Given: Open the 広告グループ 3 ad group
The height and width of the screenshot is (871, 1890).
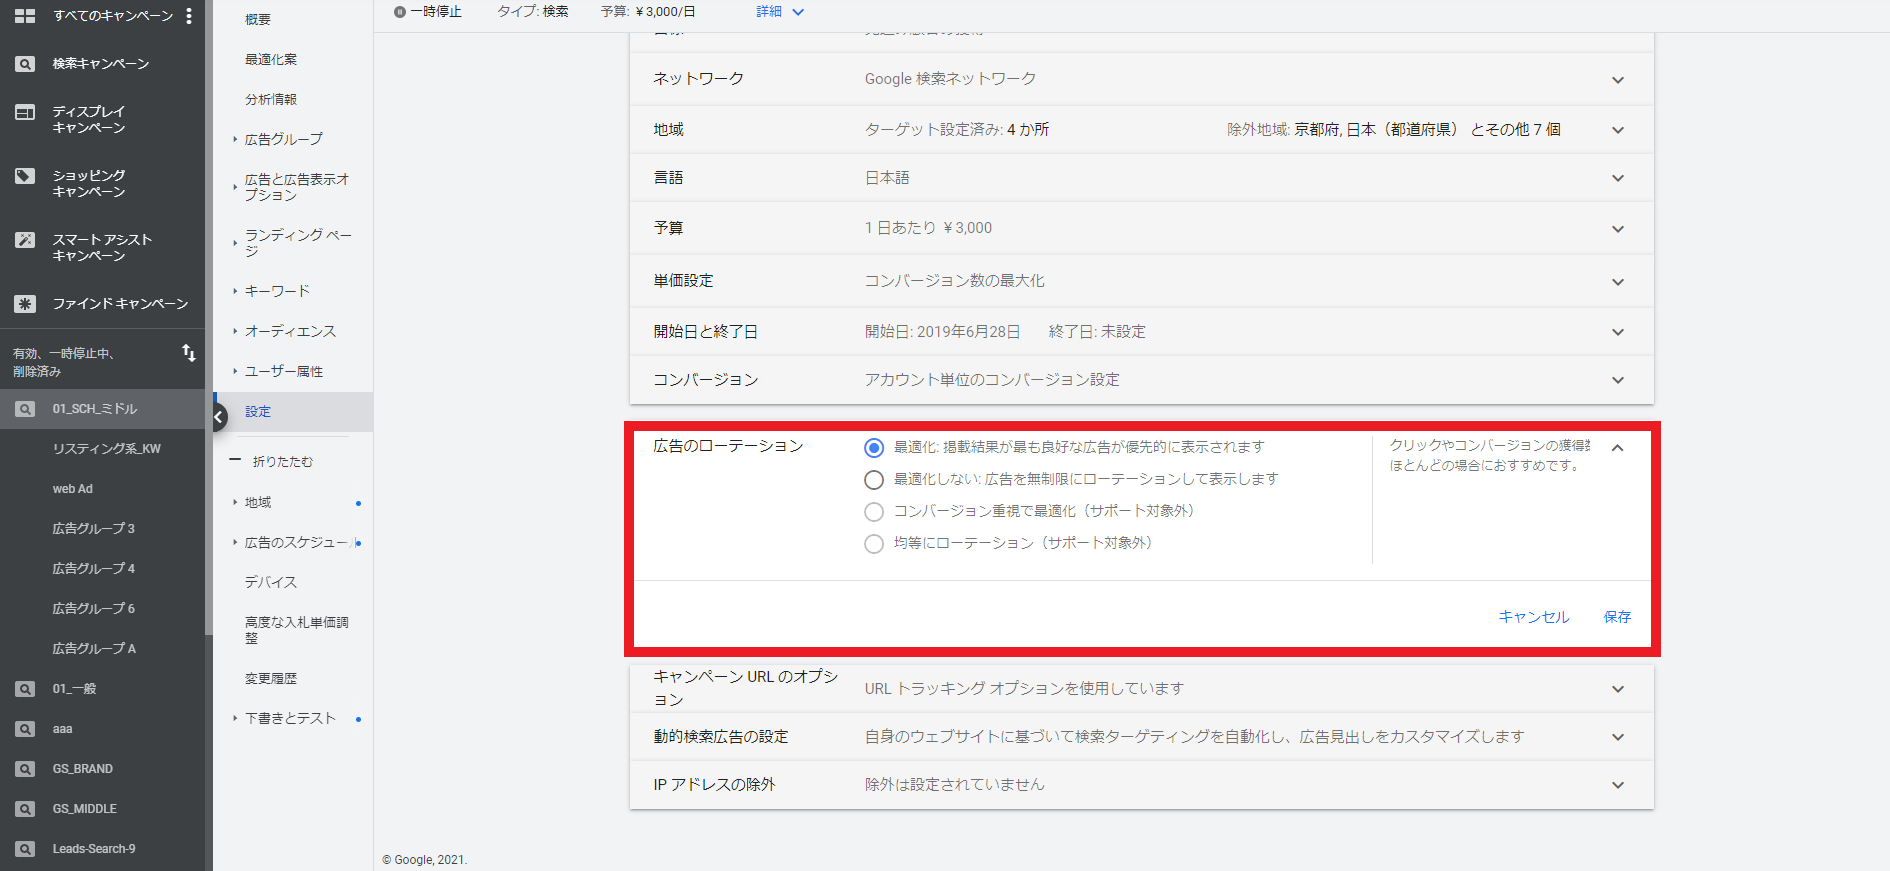Looking at the screenshot, I should (94, 528).
